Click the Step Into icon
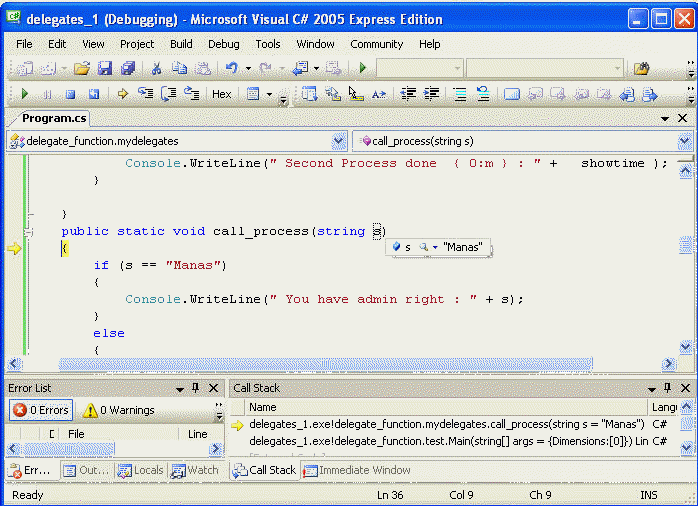 146,94
